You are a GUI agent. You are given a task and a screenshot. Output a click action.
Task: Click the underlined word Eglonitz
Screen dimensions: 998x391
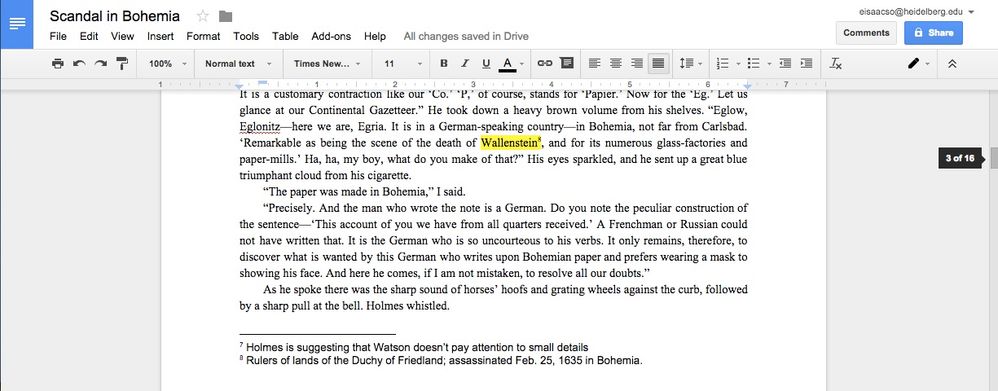point(260,126)
